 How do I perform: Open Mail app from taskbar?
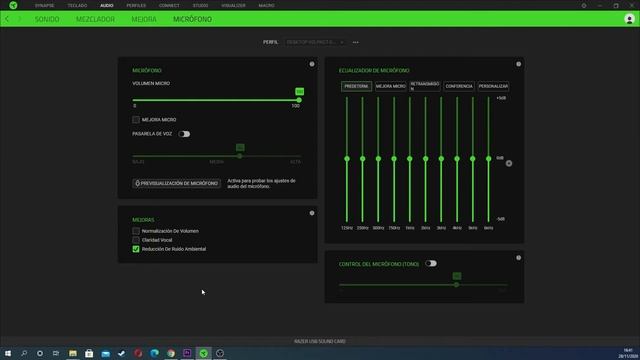105,353
